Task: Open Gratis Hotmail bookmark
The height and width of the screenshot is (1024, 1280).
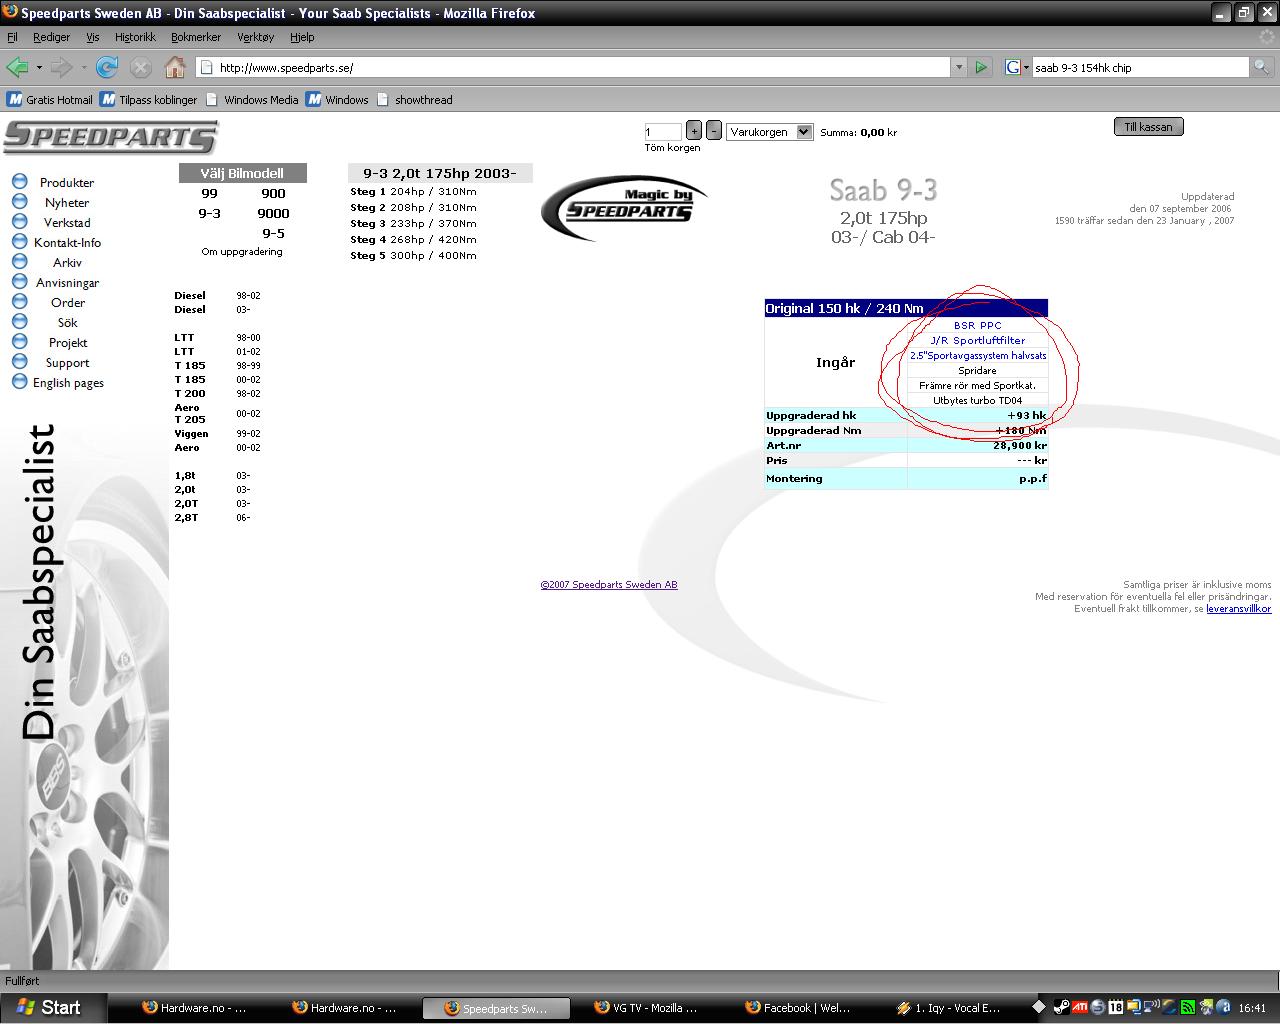Action: click(x=50, y=100)
